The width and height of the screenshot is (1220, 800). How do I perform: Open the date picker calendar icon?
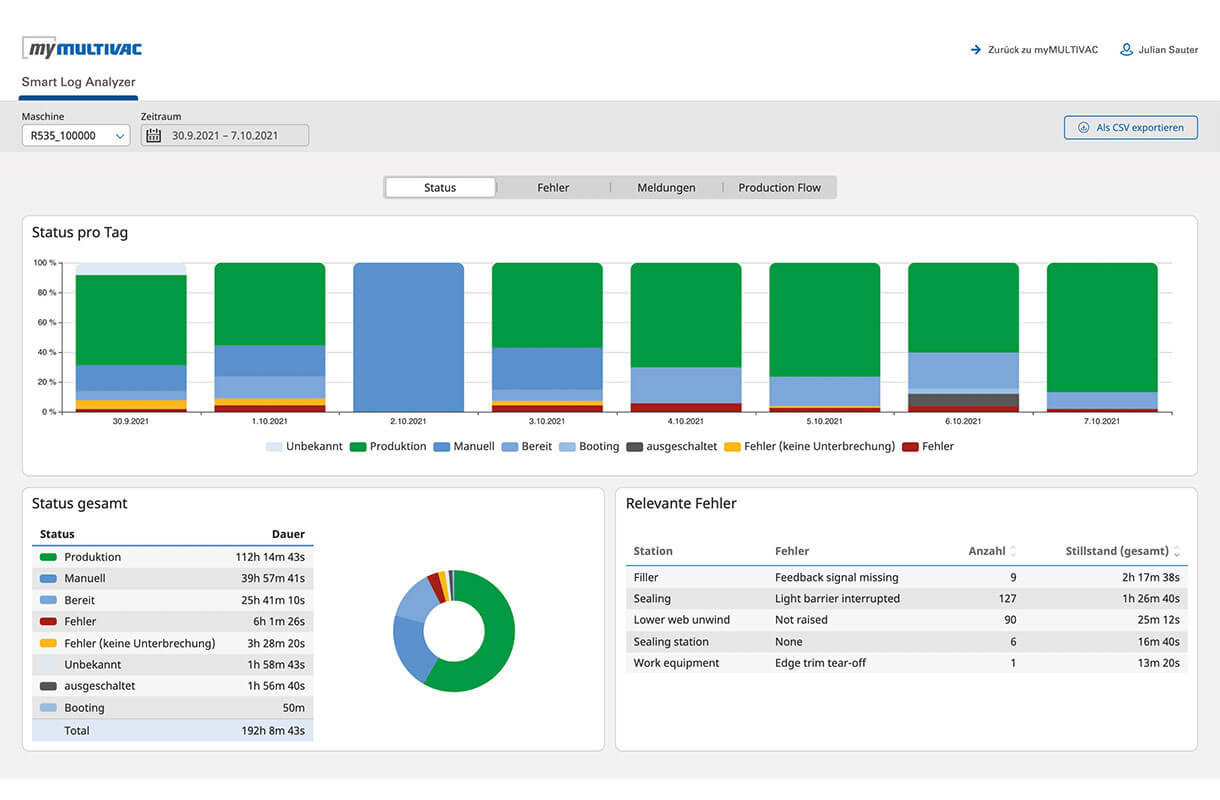tap(152, 135)
